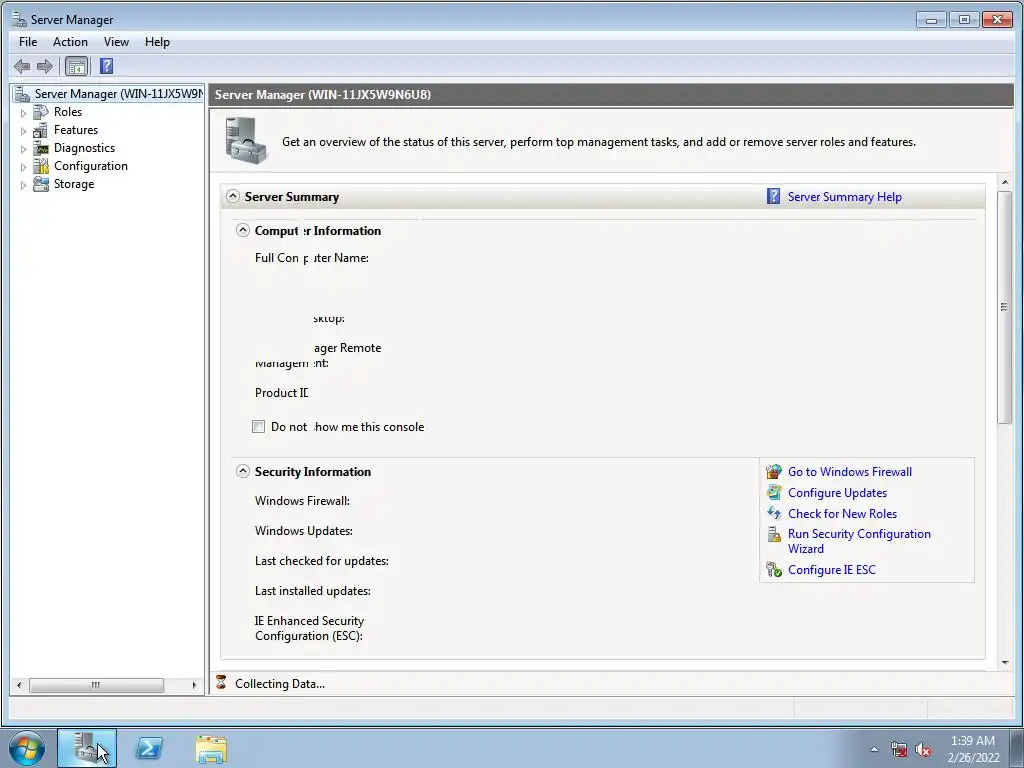Select Server Manager (WIN-11JX5W9N...) root node label
Image resolution: width=1024 pixels, height=768 pixels.
(119, 94)
